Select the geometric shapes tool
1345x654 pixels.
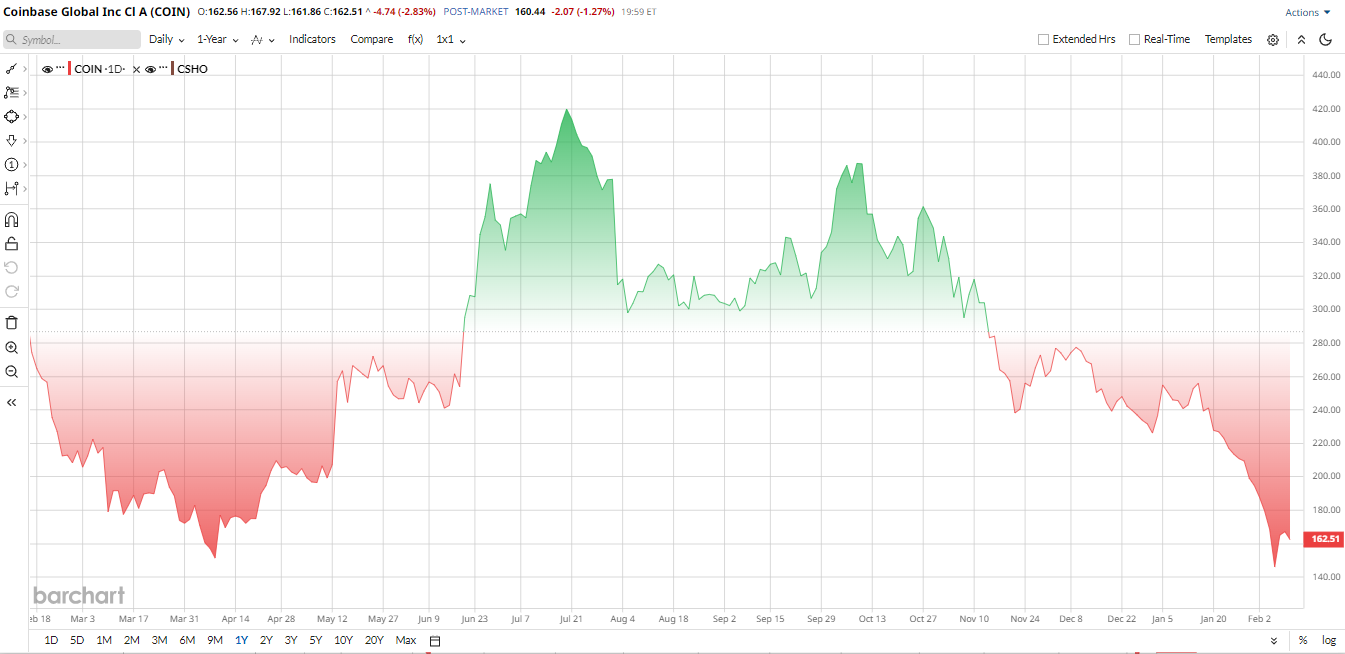coord(11,117)
